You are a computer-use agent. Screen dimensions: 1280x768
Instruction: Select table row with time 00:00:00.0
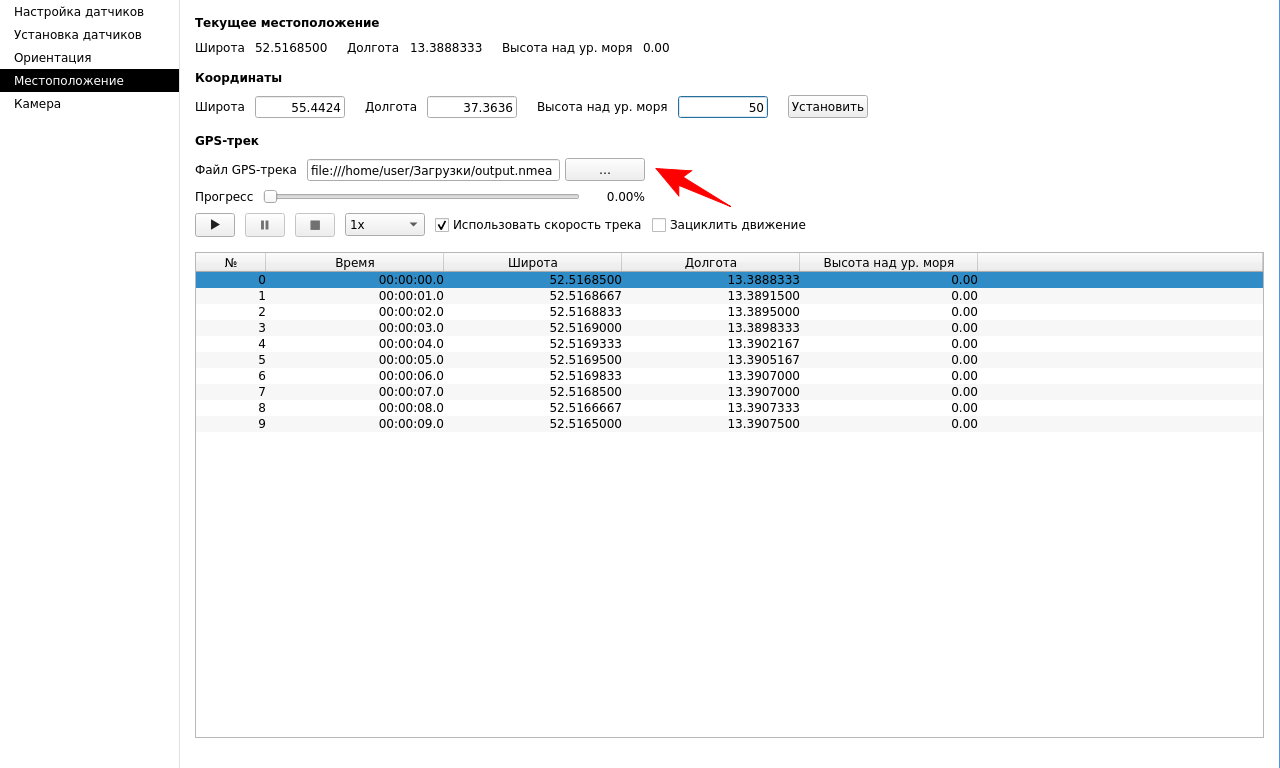tap(729, 280)
